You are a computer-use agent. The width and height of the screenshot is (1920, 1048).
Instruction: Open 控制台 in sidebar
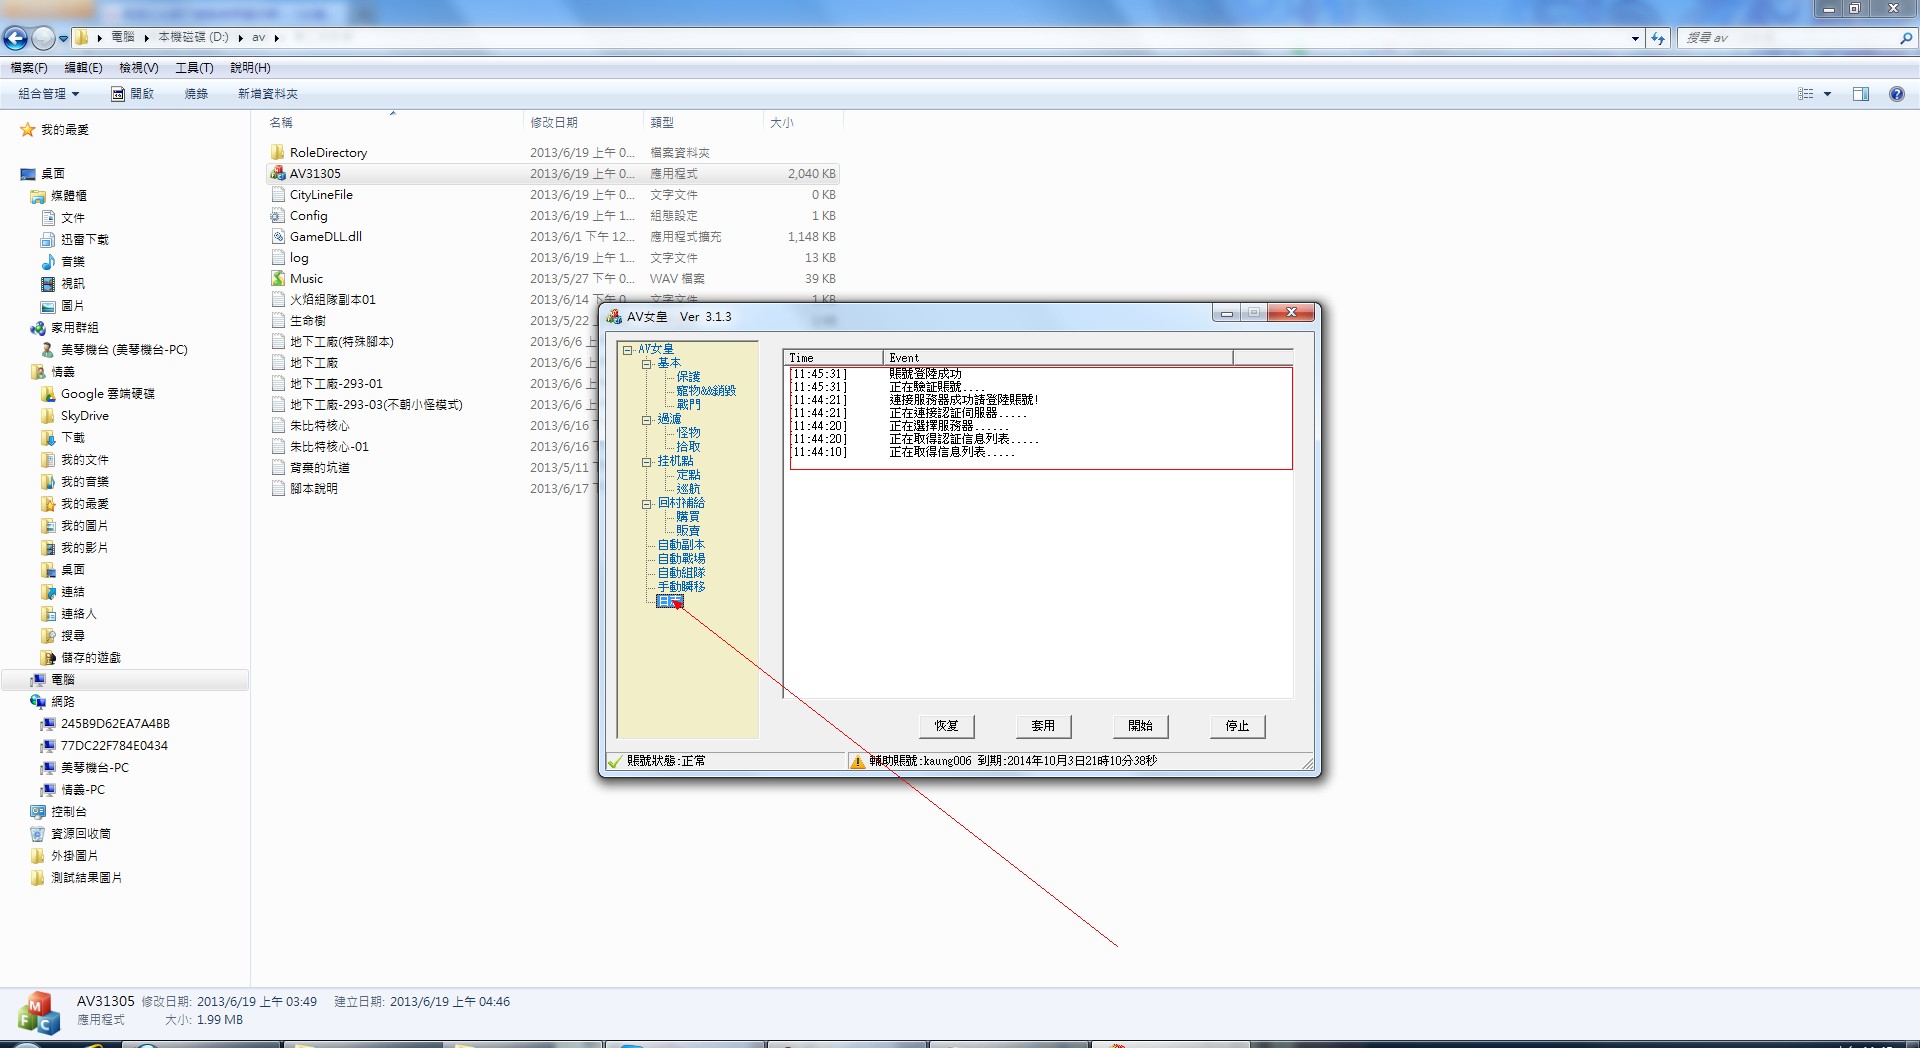point(58,812)
